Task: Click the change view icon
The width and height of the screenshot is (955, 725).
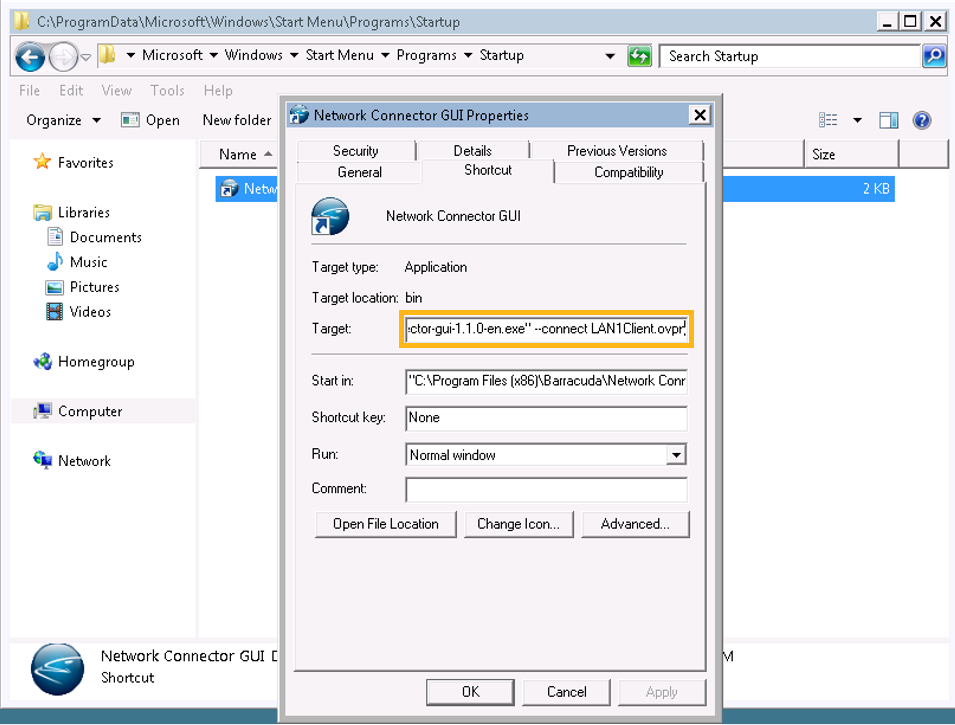Action: 828,120
